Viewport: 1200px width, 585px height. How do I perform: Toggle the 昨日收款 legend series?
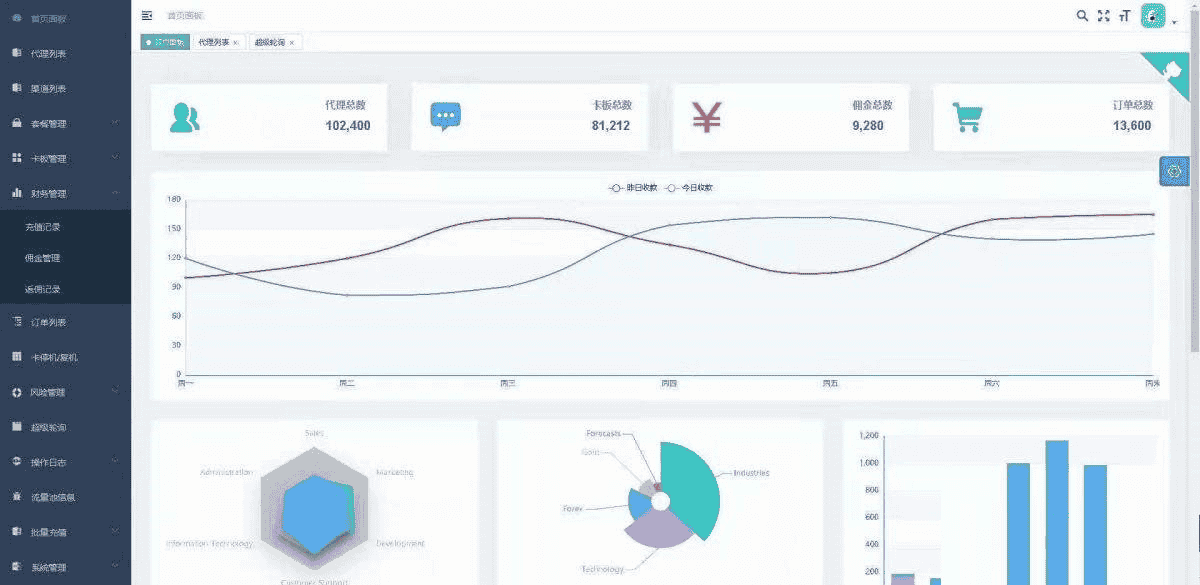point(633,188)
